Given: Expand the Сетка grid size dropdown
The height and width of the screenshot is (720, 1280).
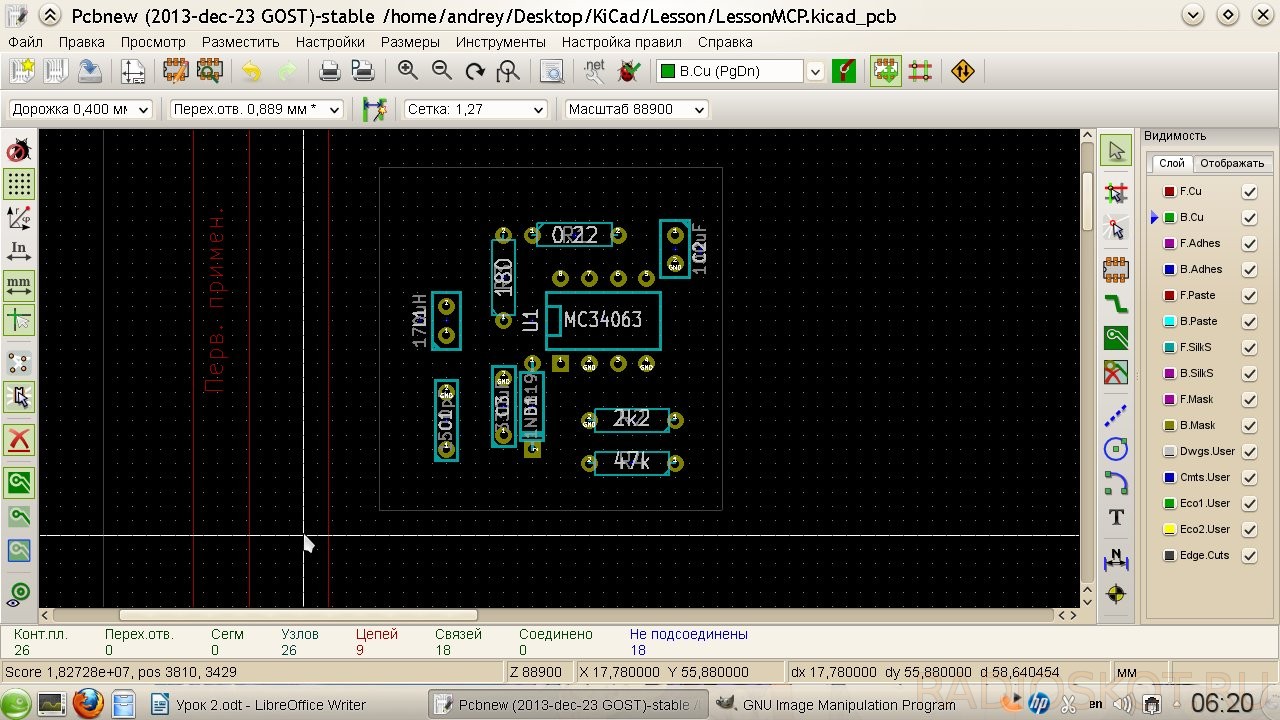Looking at the screenshot, I should click(x=475, y=109).
